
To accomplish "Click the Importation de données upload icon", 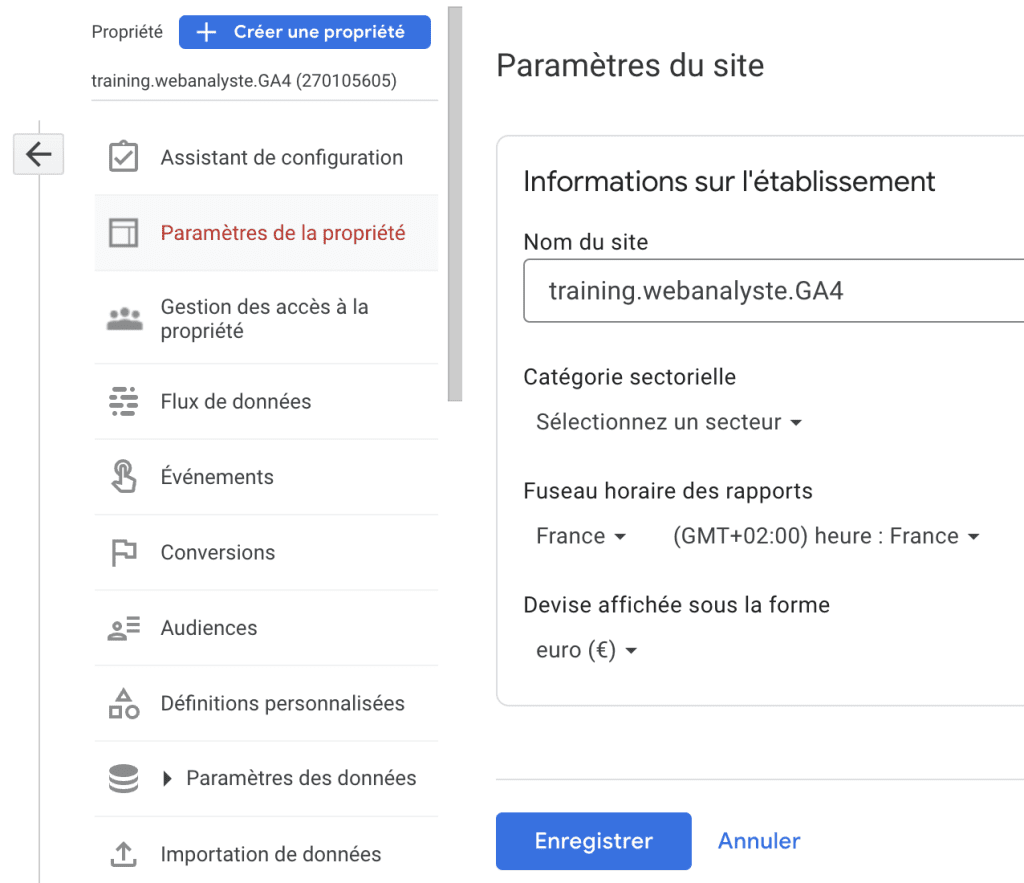I will (x=123, y=854).
